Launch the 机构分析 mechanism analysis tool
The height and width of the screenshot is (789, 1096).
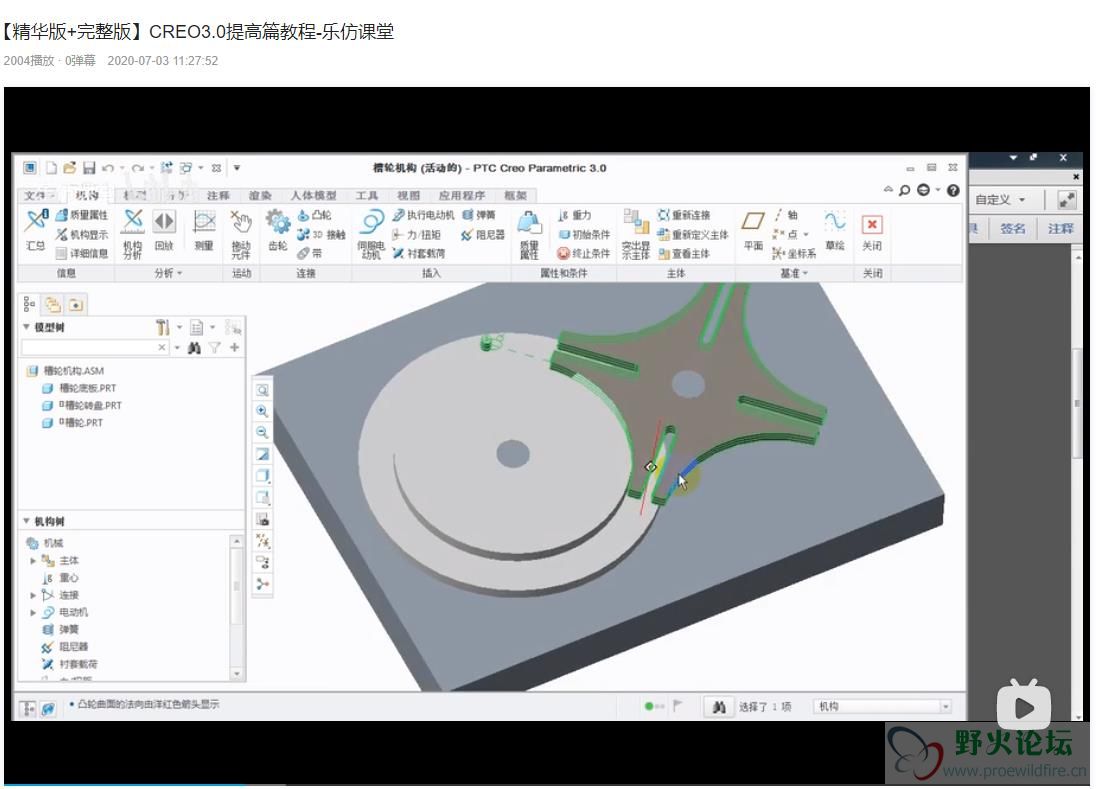pos(133,233)
